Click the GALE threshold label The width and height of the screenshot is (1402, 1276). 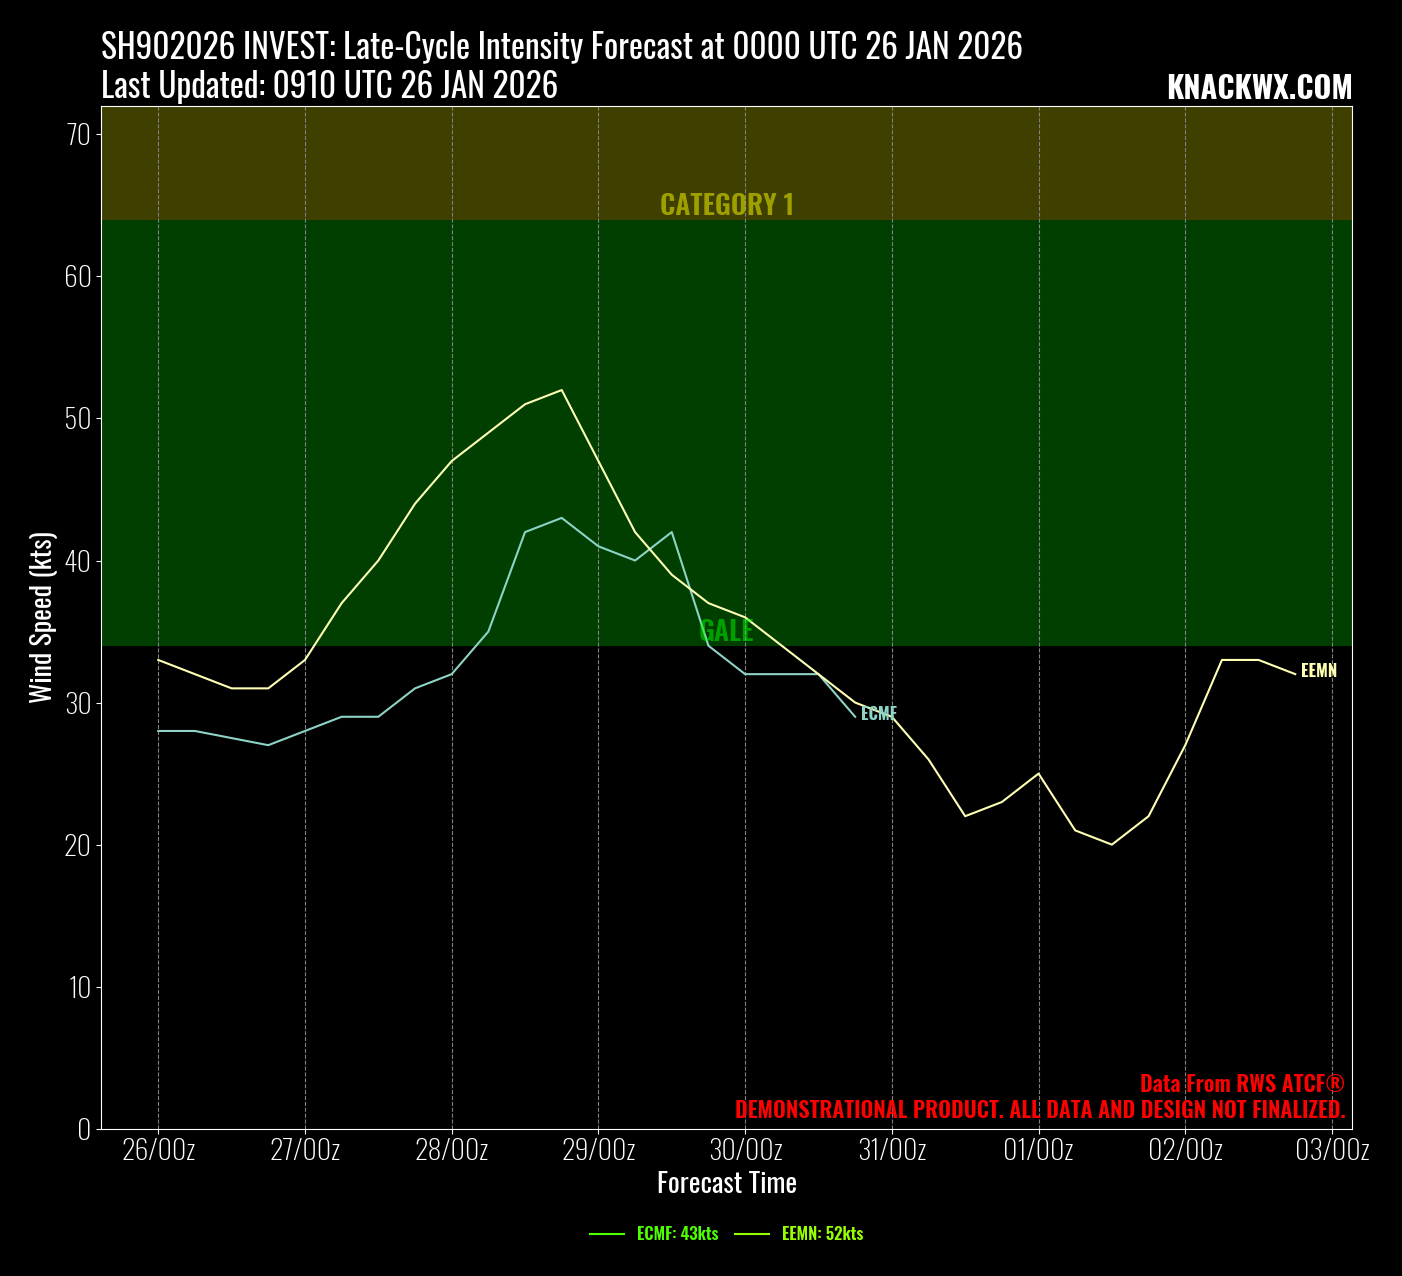[x=726, y=631]
